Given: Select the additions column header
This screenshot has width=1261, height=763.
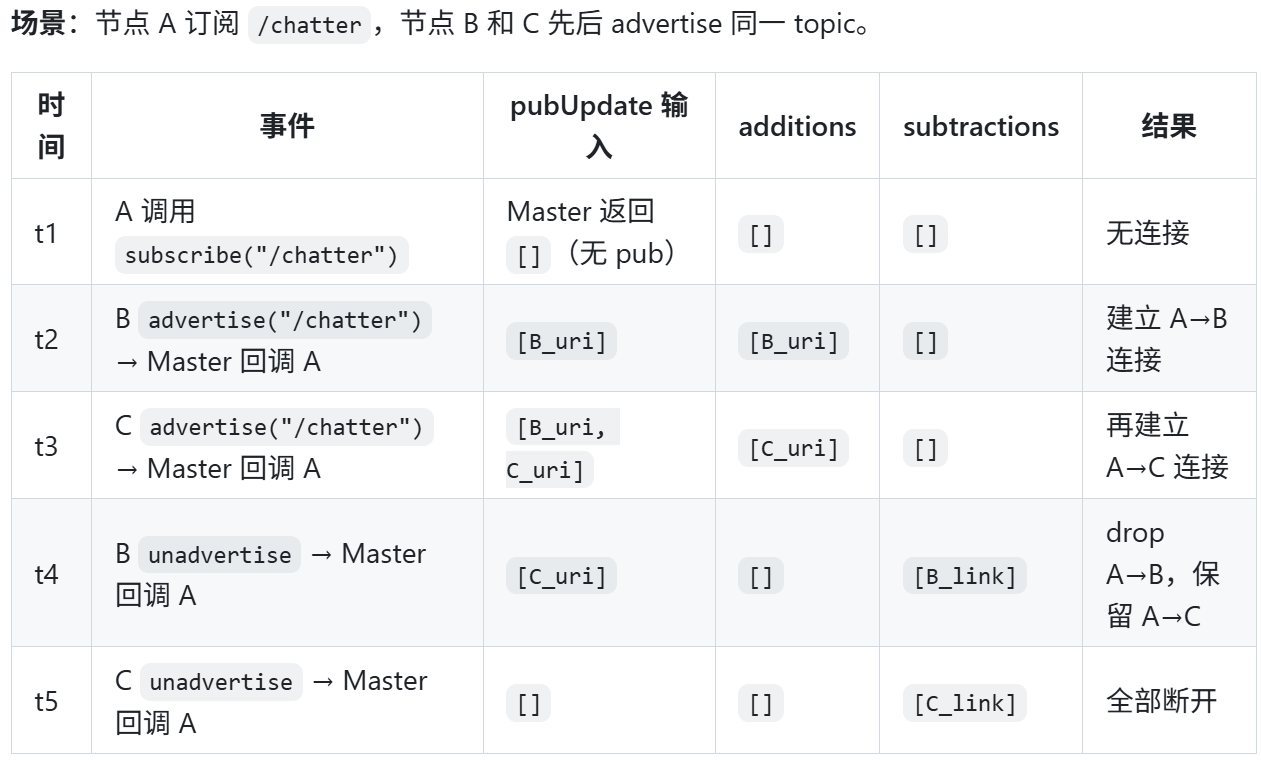Looking at the screenshot, I should (797, 127).
